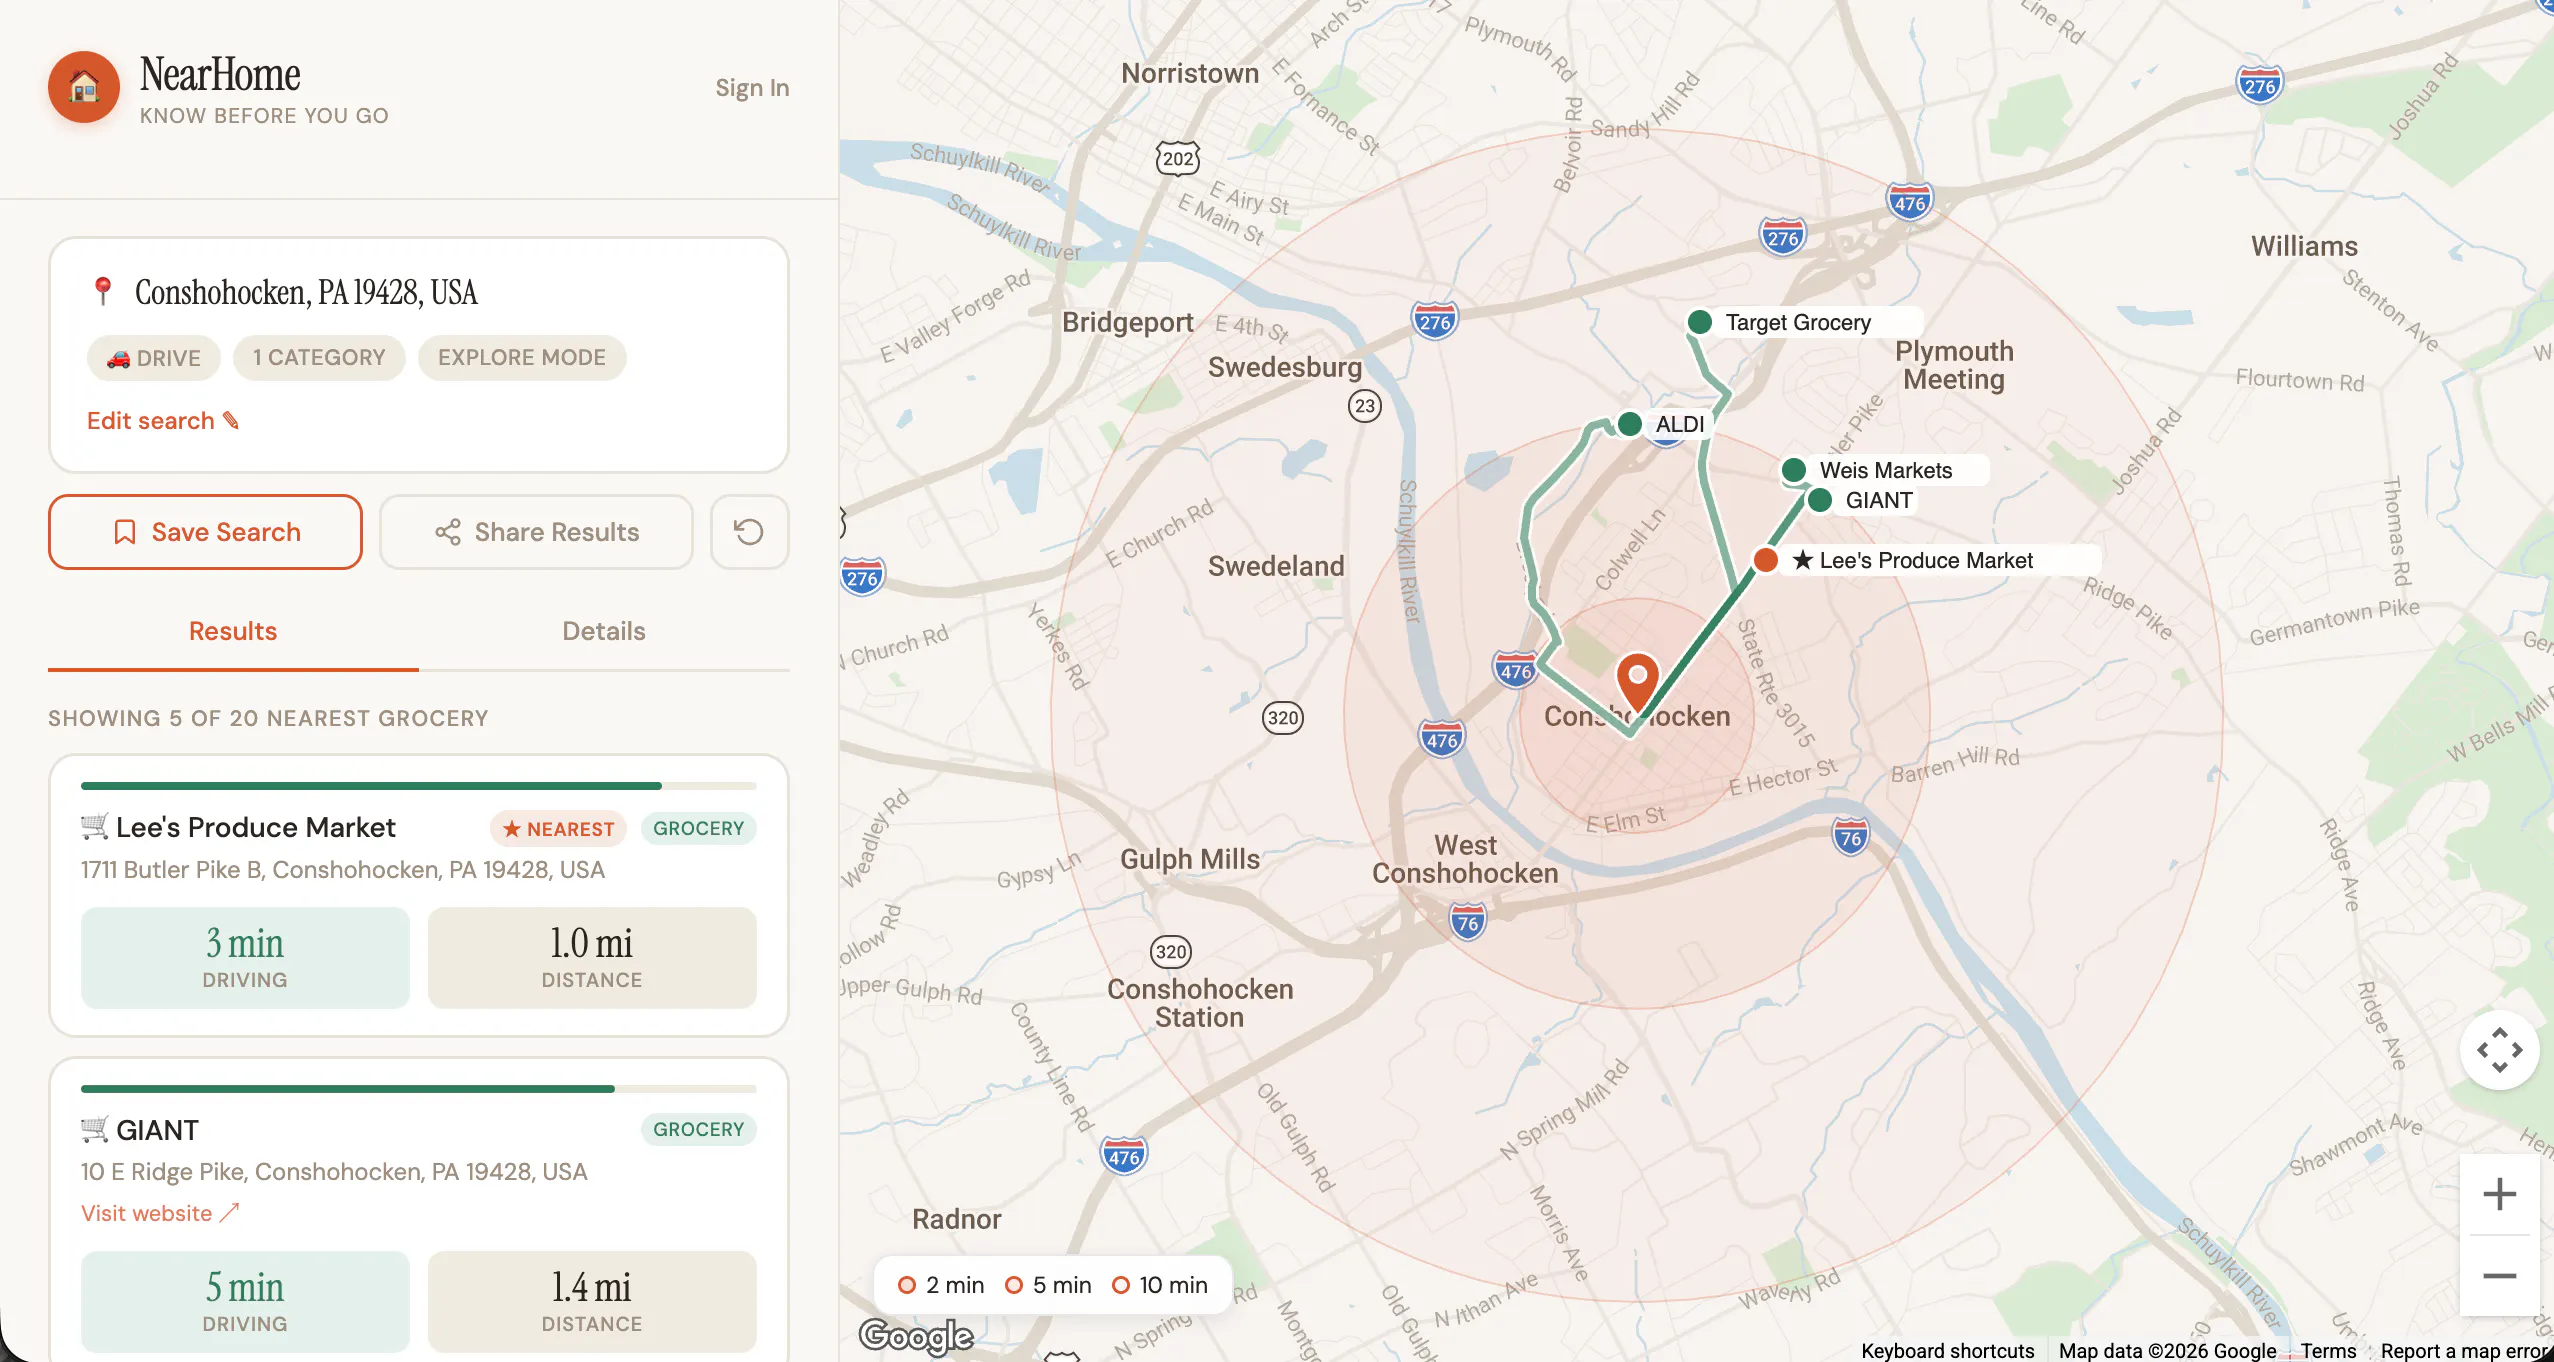2554x1362 pixels.
Task: Click the red location pin beside Conshohocken address
Action: pos(102,292)
